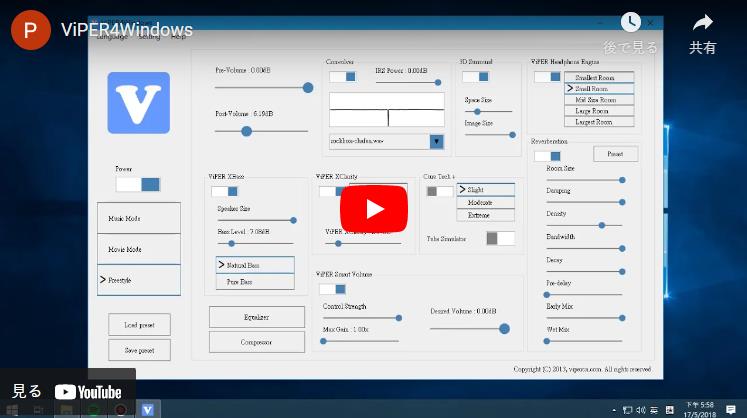Open the Windows notification center icon
Viewport: 747px width, 418px height.
coord(731,410)
